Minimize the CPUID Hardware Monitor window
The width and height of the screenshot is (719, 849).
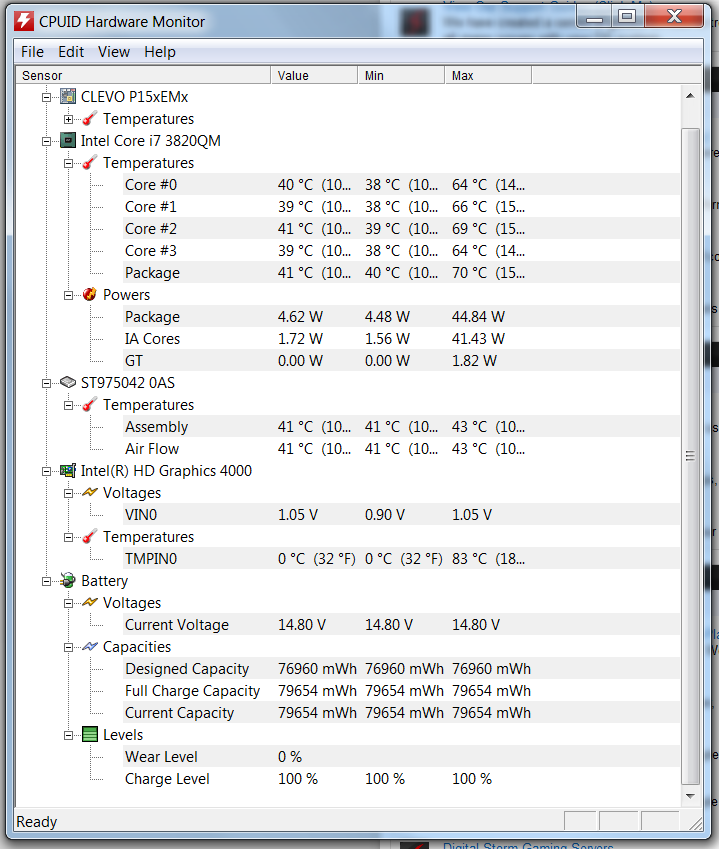click(x=594, y=16)
